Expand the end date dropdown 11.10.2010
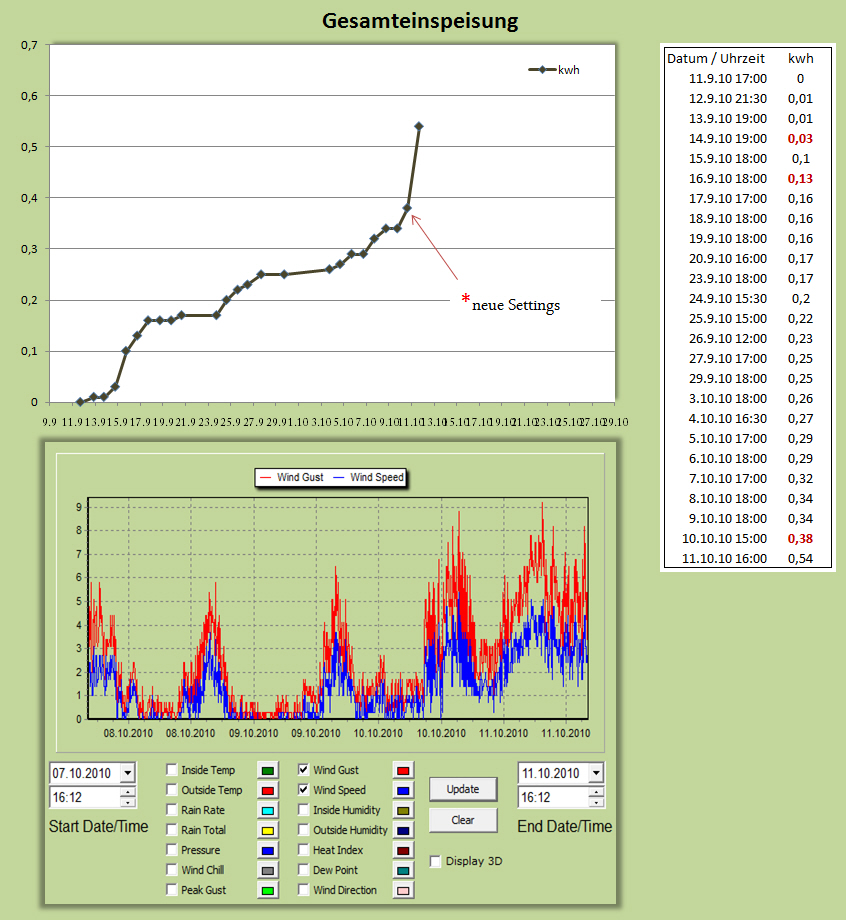This screenshot has height=920, width=846. [x=596, y=773]
